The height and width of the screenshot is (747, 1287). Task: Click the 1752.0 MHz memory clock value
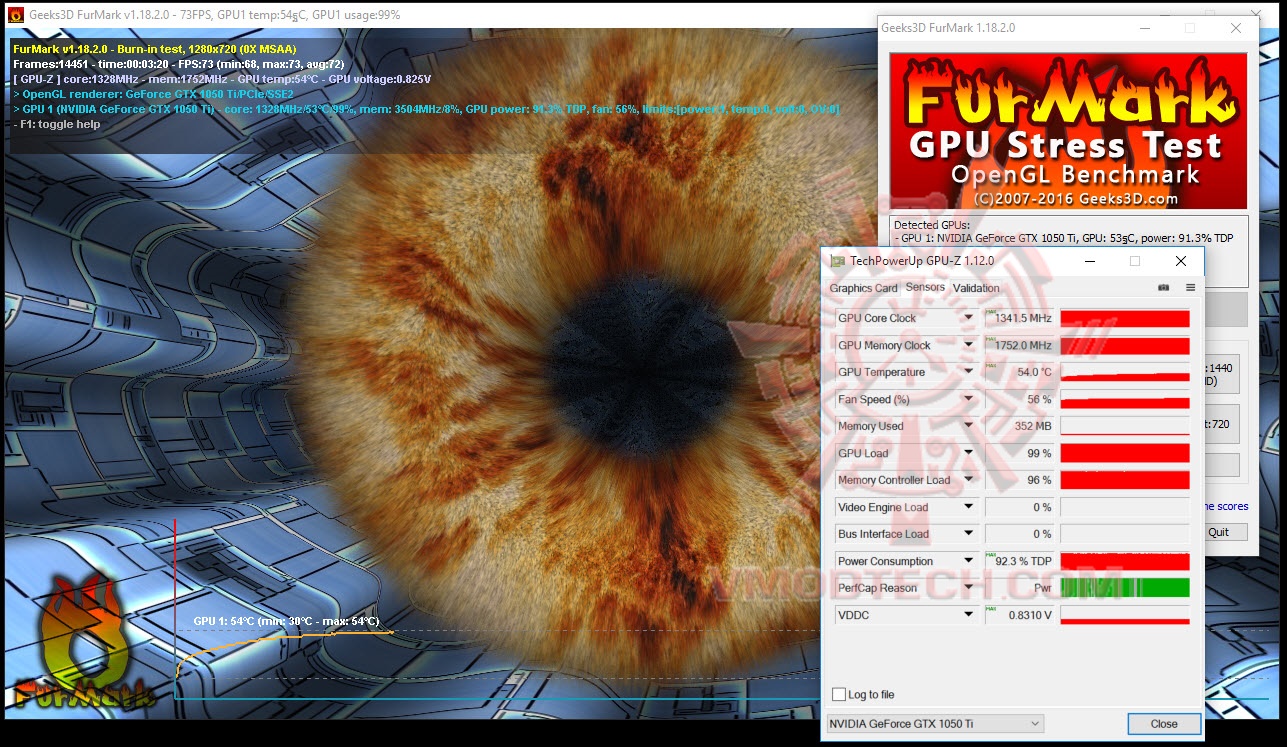click(1021, 345)
